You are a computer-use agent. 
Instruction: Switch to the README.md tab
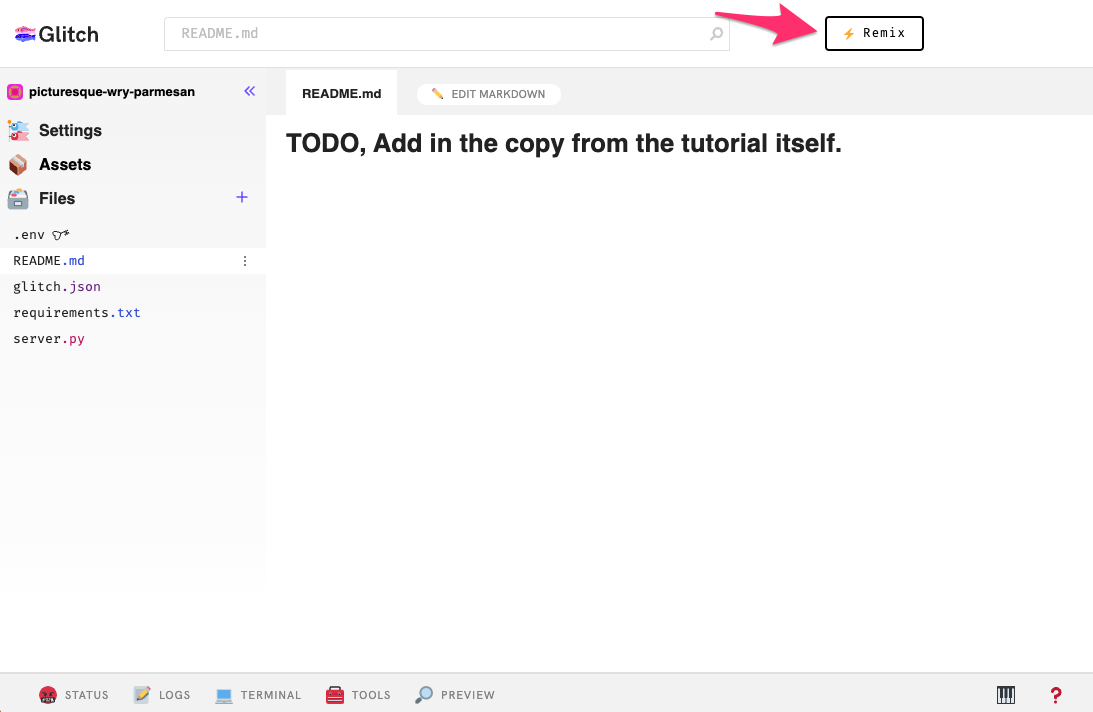342,93
